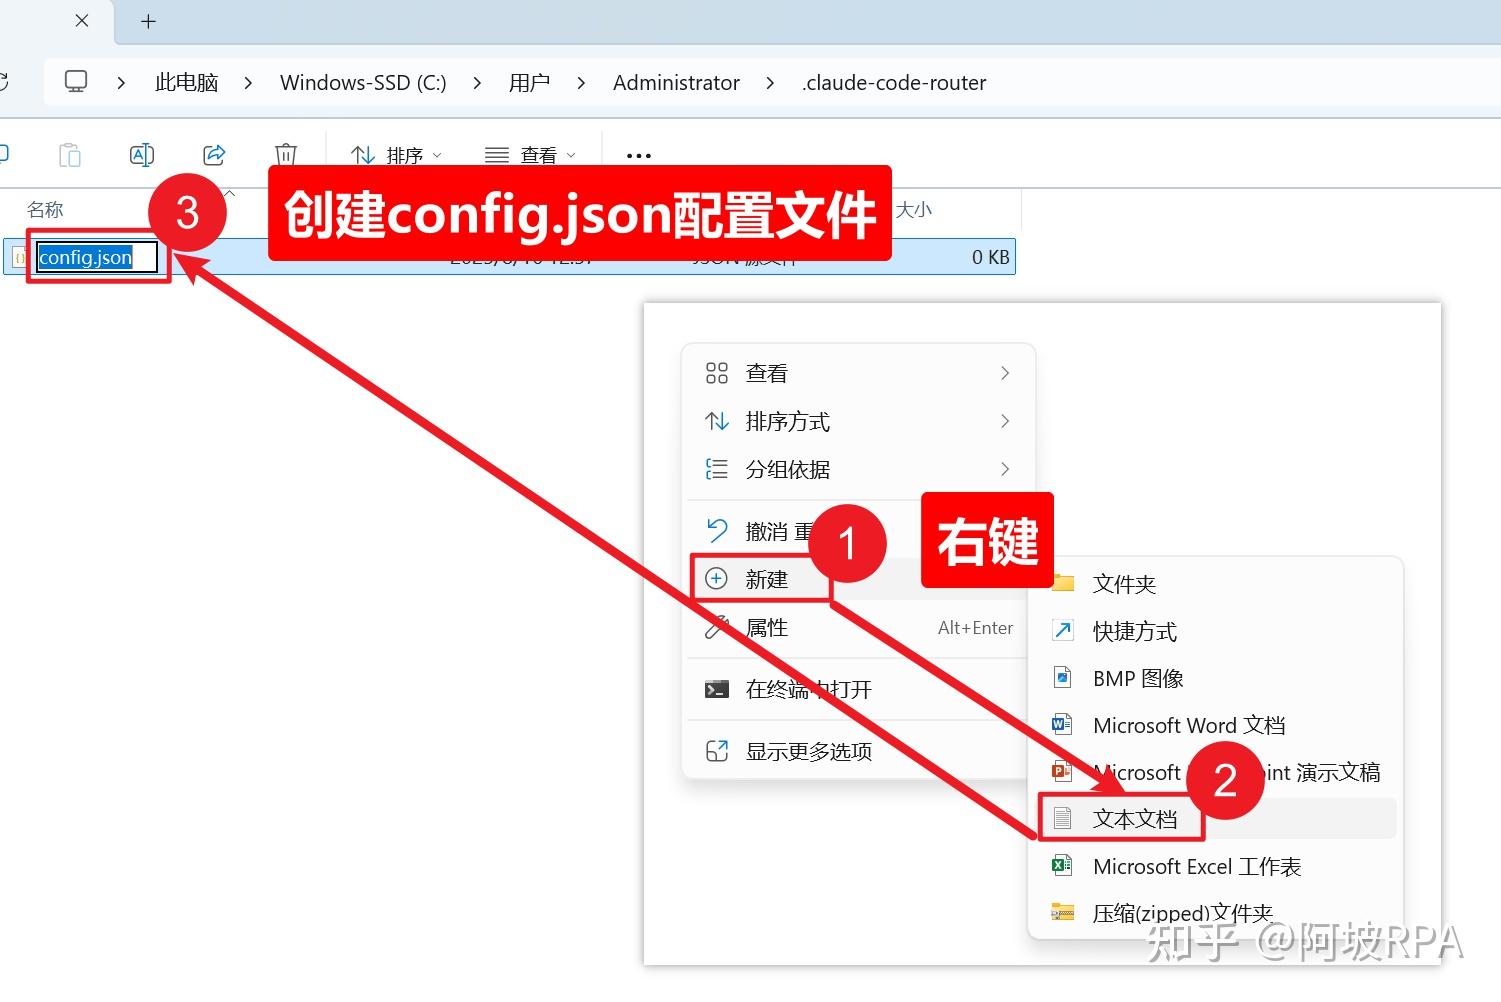Select the Rename icon in the toolbar

coord(141,155)
